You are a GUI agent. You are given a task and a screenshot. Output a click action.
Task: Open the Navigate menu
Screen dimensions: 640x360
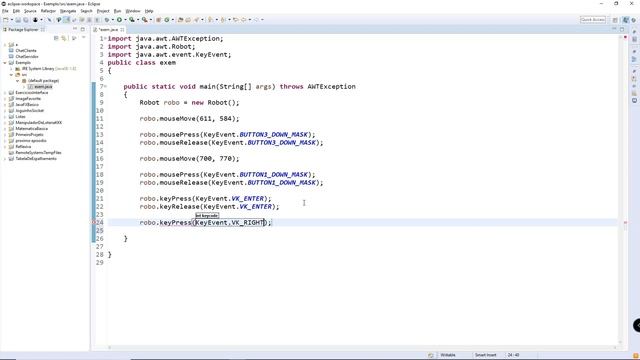[x=68, y=11]
